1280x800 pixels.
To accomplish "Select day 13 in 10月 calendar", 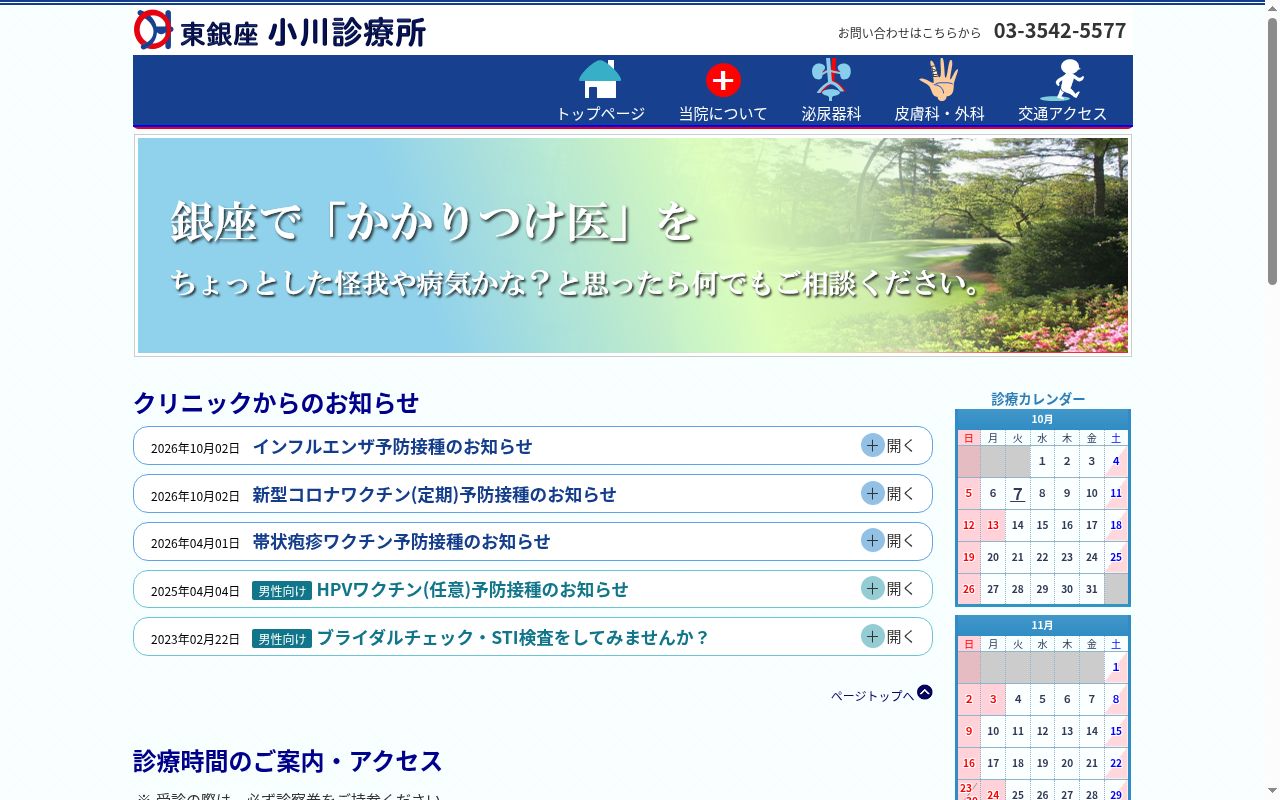I will 993,525.
